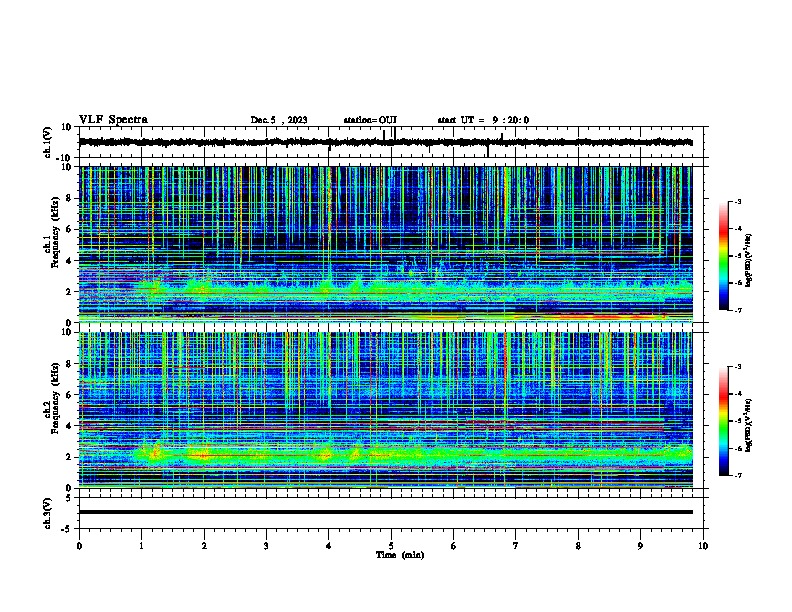Click the "6" time axis tick label
Screen dimensions: 792x612
coord(454,546)
